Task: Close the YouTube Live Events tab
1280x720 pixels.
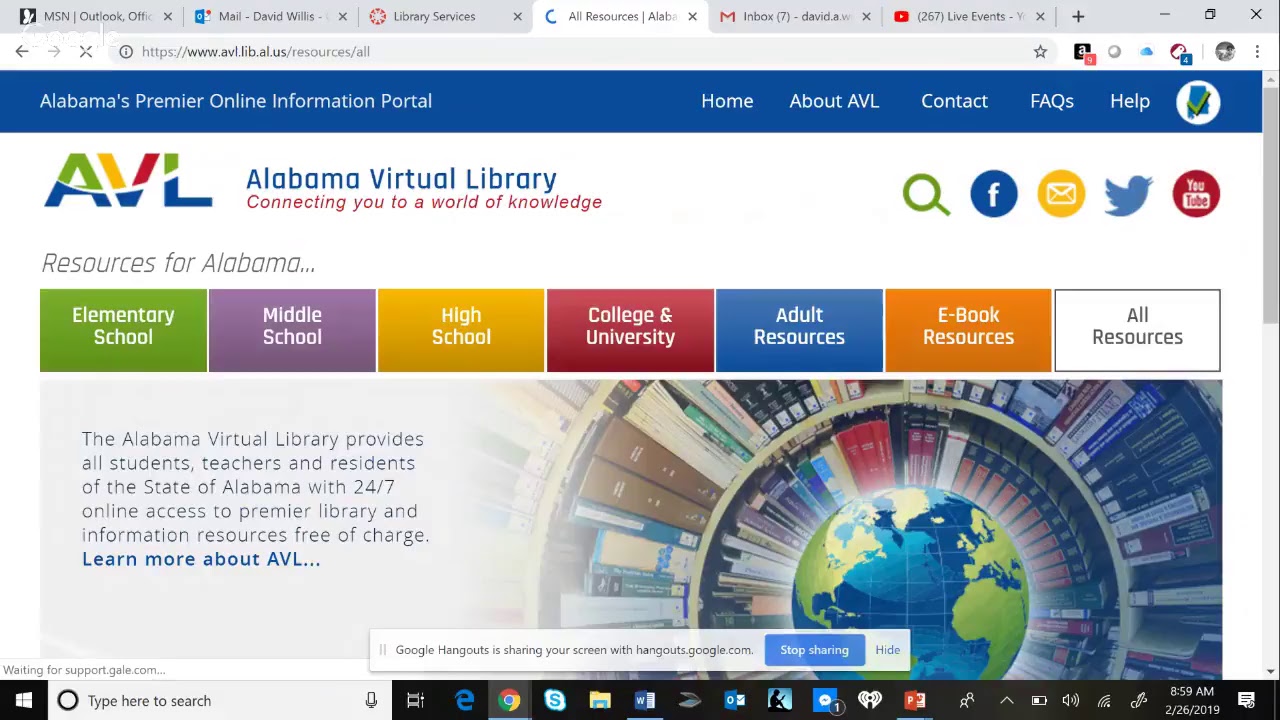Action: 1040,16
